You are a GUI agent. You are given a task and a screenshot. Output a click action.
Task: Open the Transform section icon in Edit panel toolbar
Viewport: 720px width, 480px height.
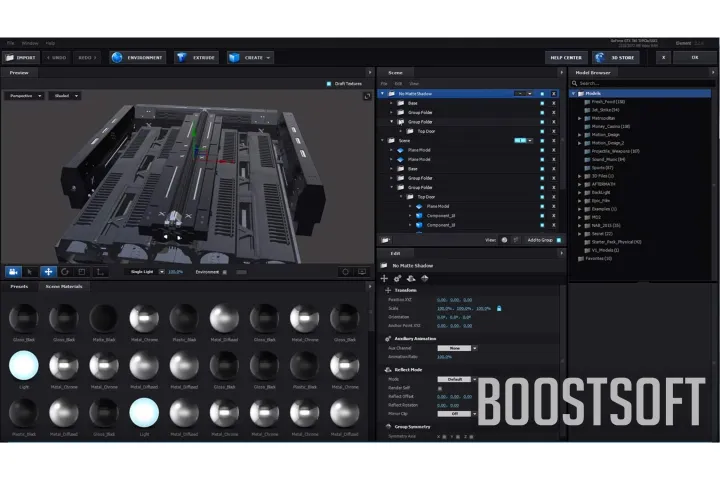coord(384,278)
